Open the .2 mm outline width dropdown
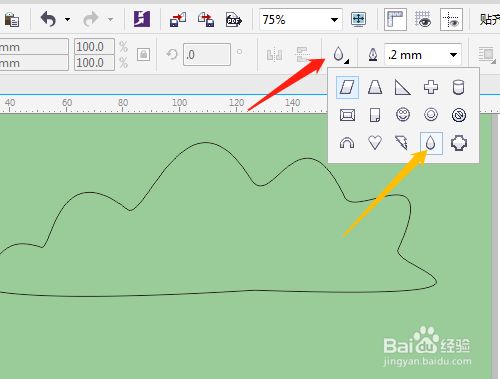The image size is (500, 379). coord(453,55)
